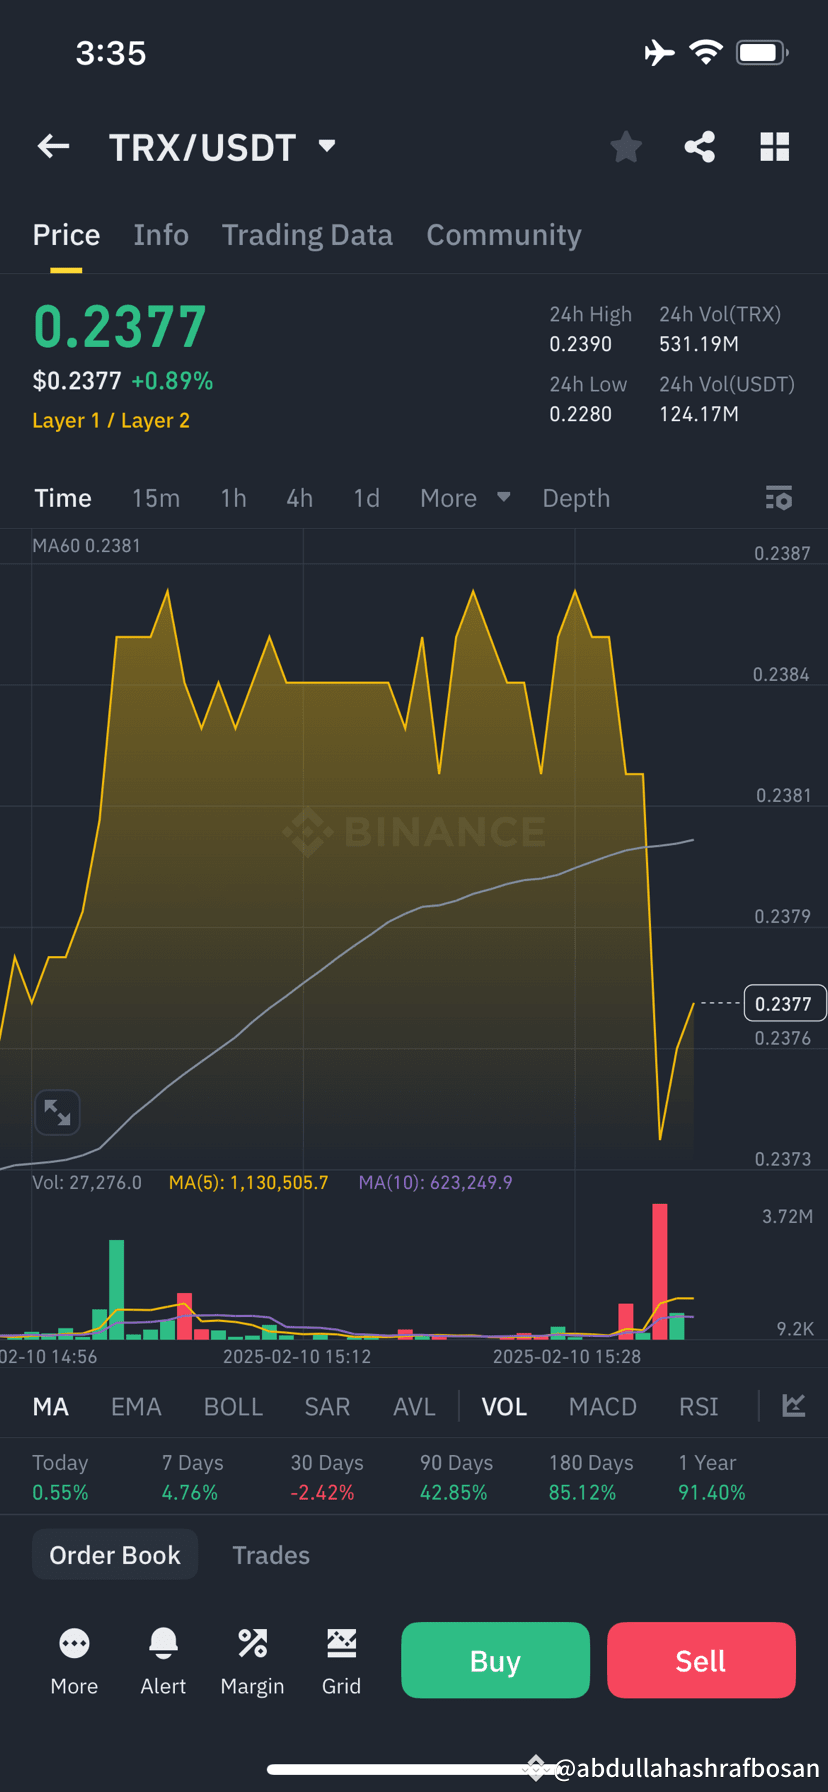This screenshot has height=1792, width=828.
Task: Tap the indicator chart icon beside RSI
Action: (x=793, y=1406)
